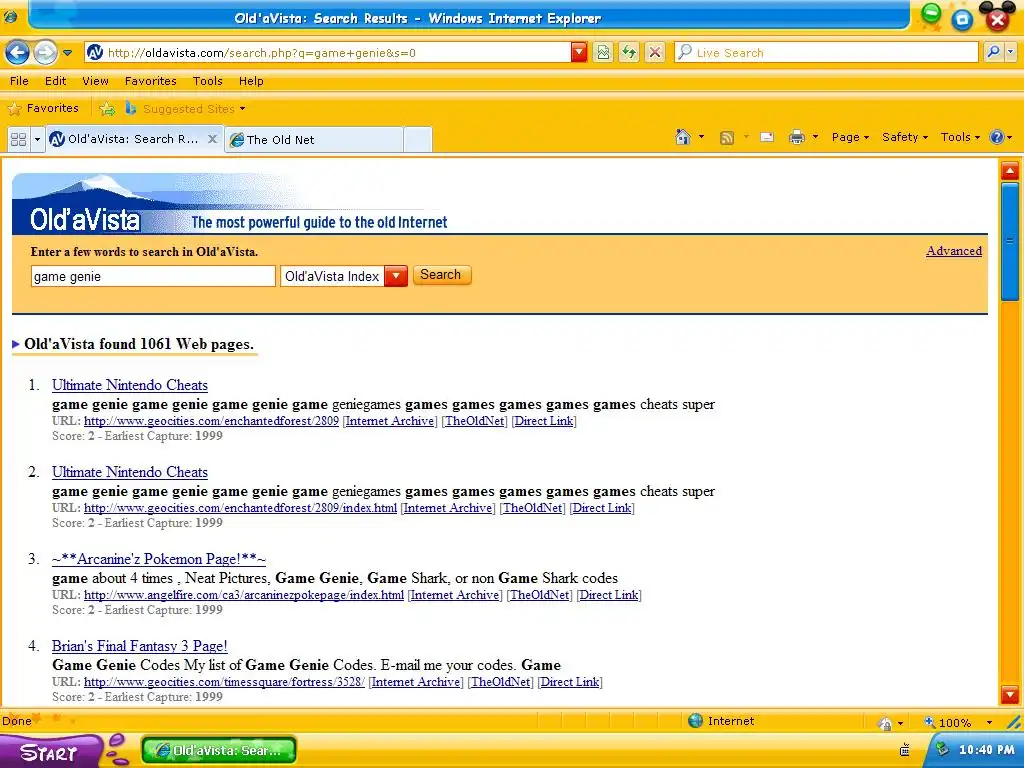1024x768 pixels.
Task: Add to Favorites bar icon
Action: (106, 108)
